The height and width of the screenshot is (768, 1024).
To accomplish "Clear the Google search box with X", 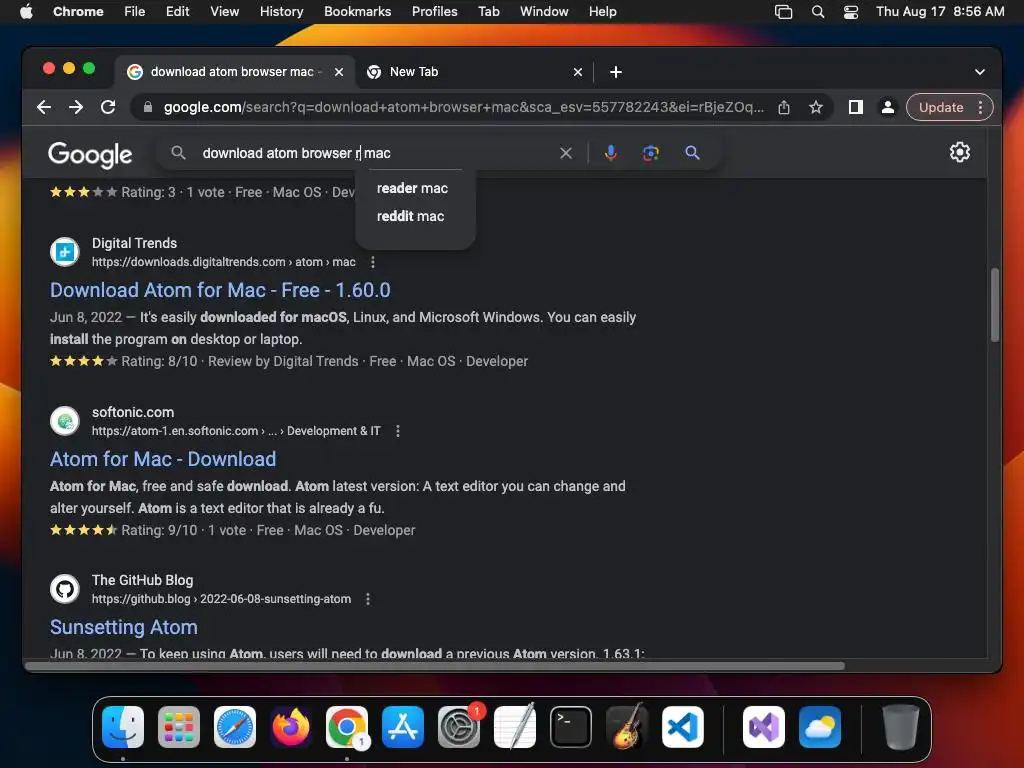I will [x=566, y=153].
